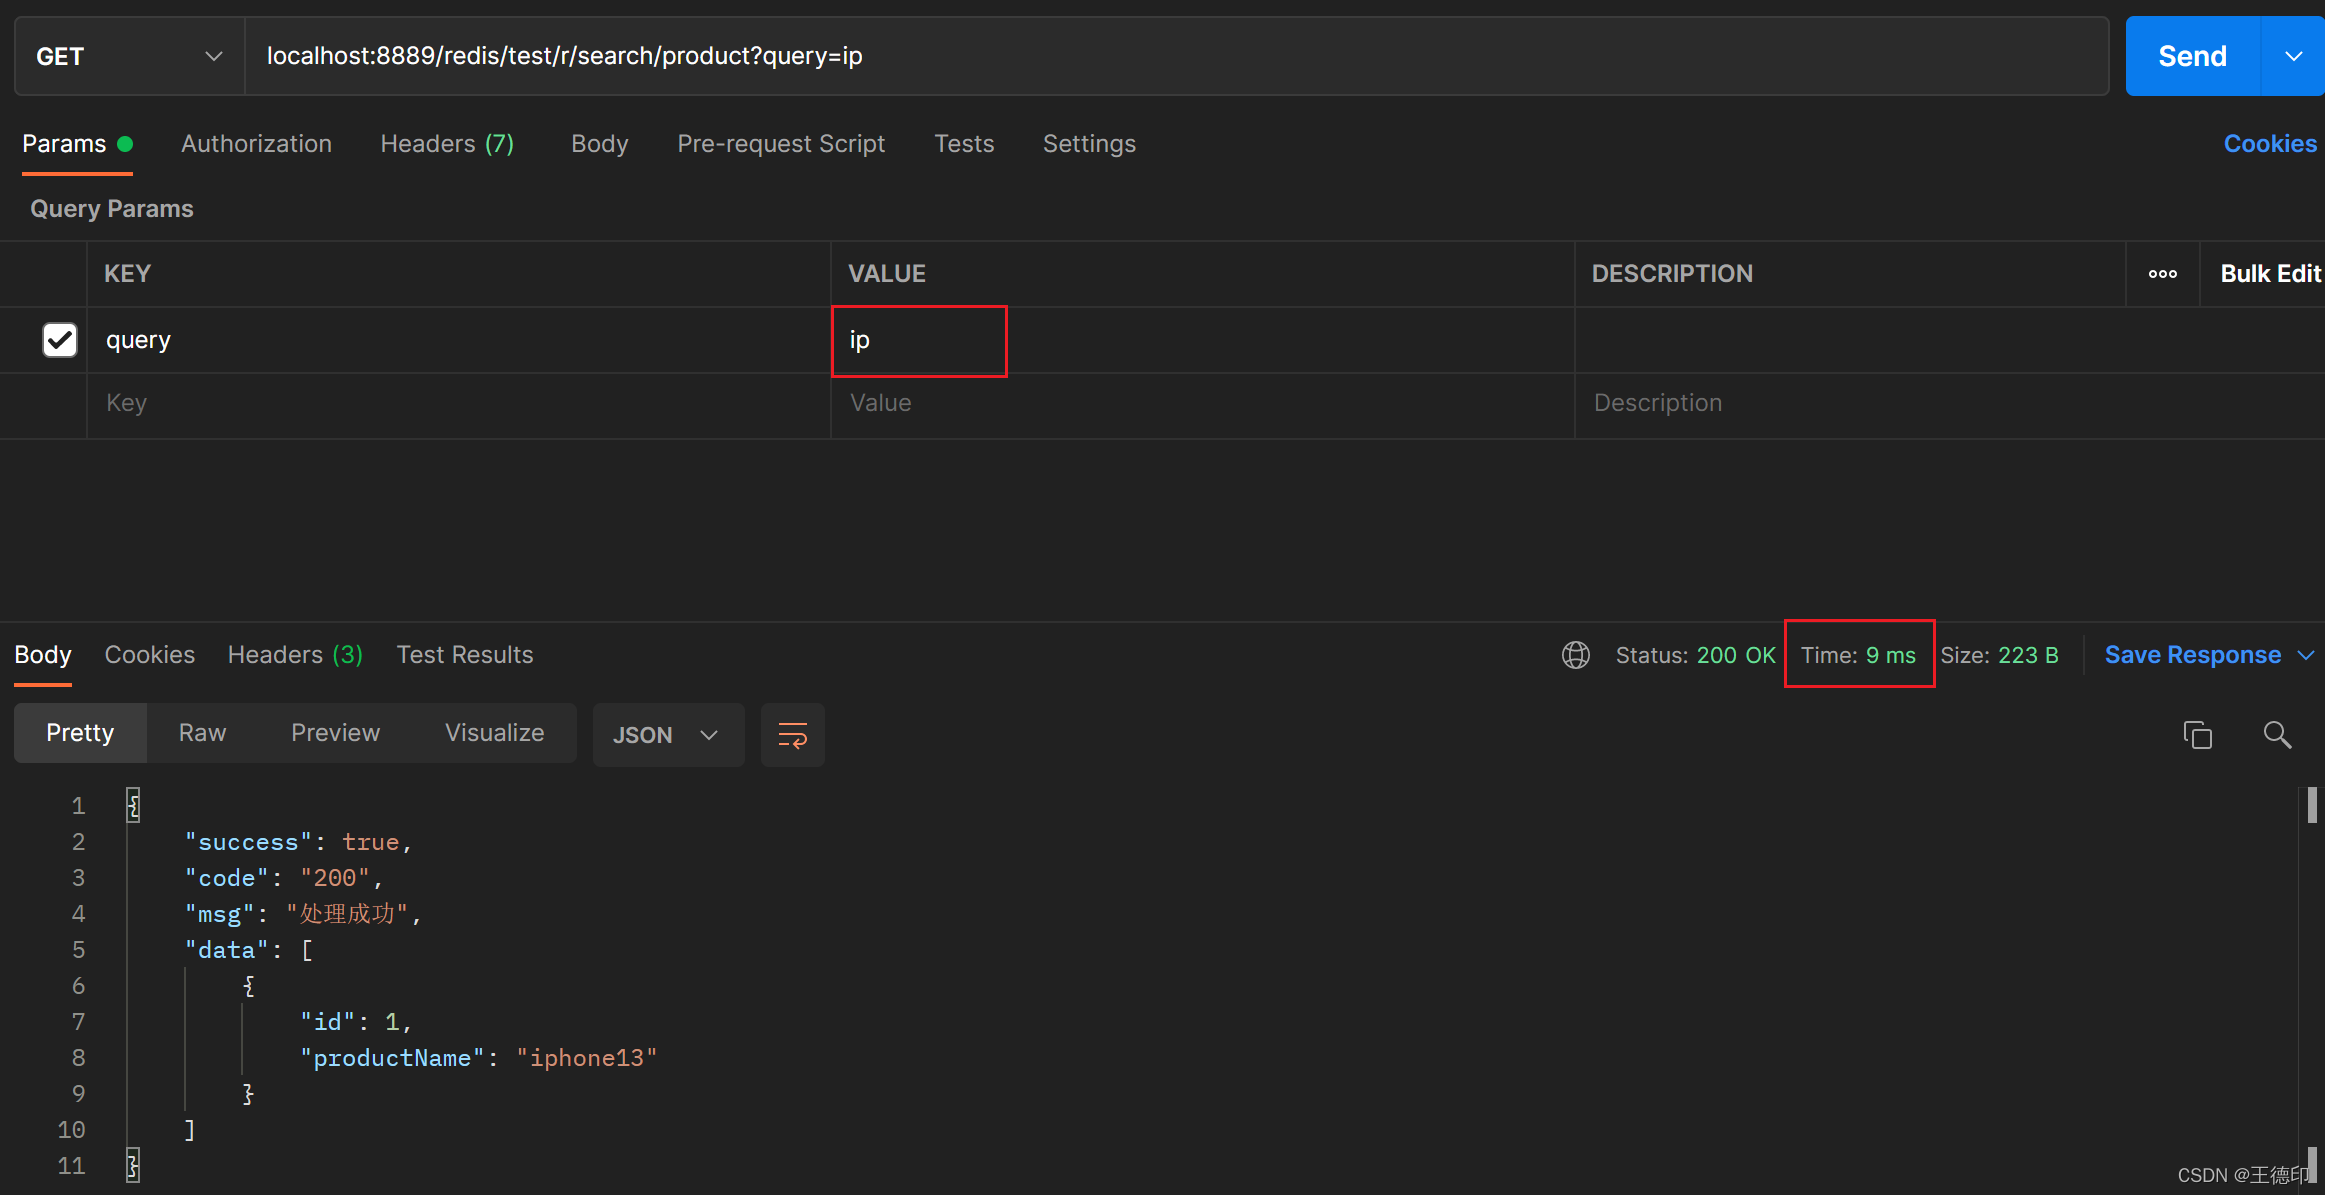Switch response view to Preview

335,733
